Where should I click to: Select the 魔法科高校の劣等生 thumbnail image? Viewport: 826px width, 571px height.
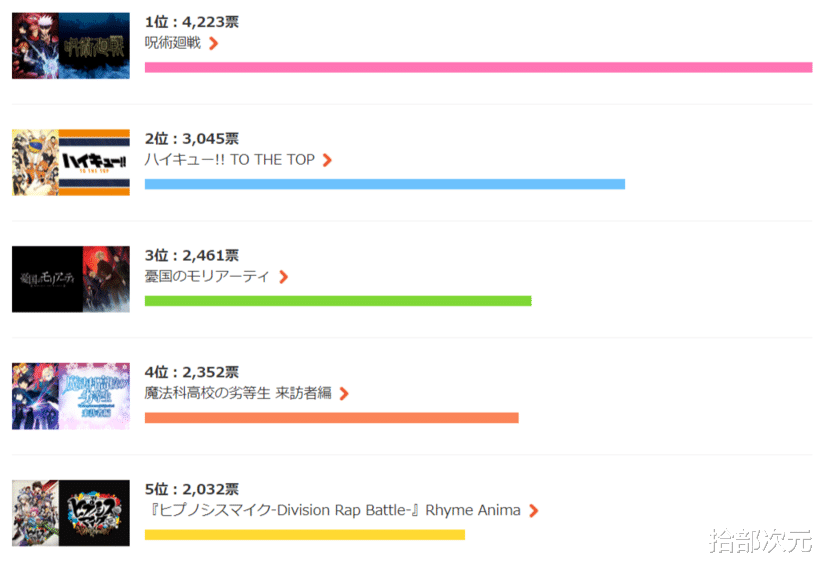[71, 396]
